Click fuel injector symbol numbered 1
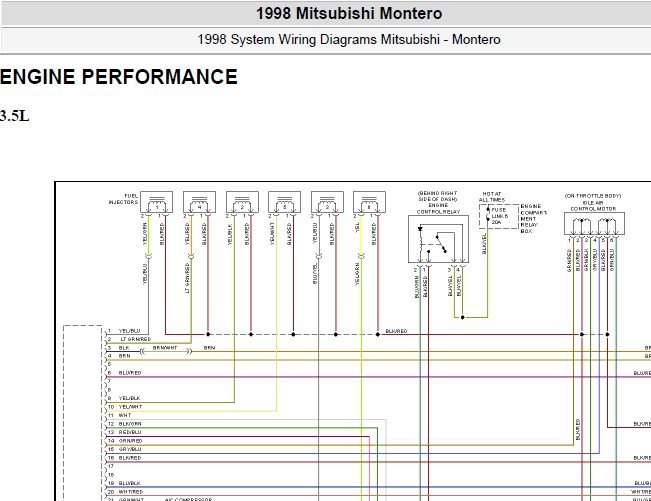The height and width of the screenshot is (501, 651). coord(157,202)
